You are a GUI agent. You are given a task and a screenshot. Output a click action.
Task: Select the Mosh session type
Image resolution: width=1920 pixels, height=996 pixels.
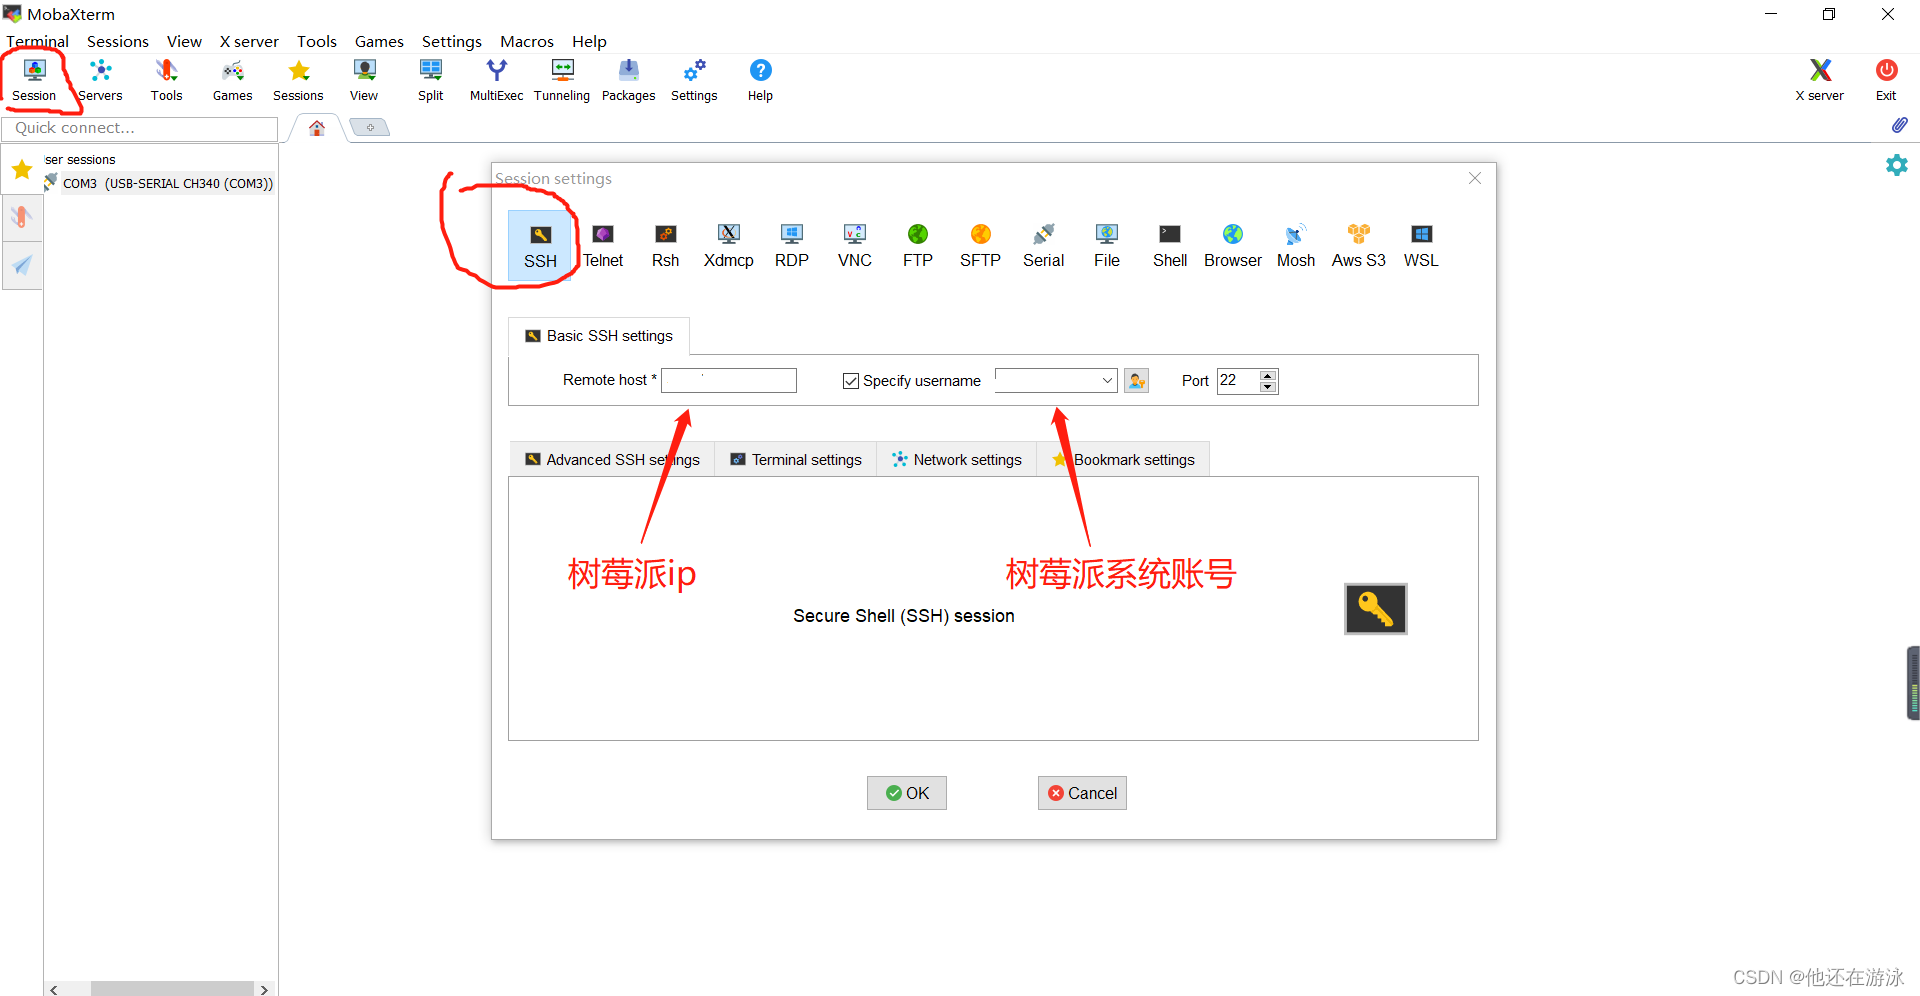click(1295, 246)
